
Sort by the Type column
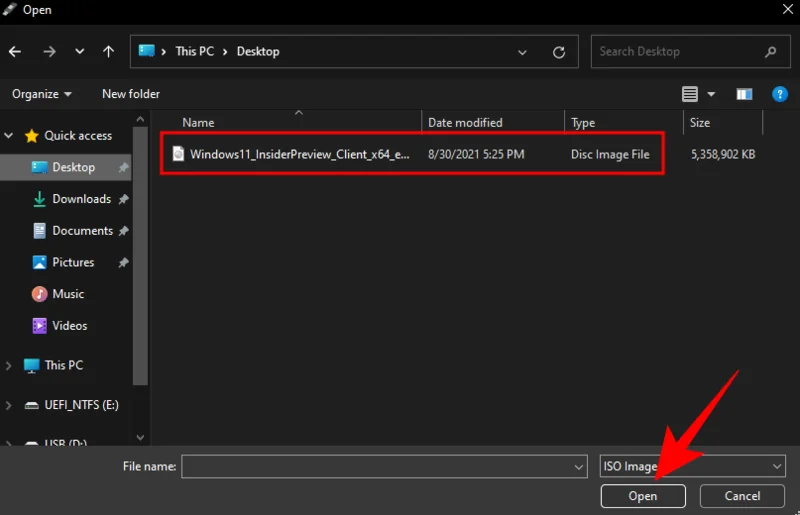pos(583,122)
